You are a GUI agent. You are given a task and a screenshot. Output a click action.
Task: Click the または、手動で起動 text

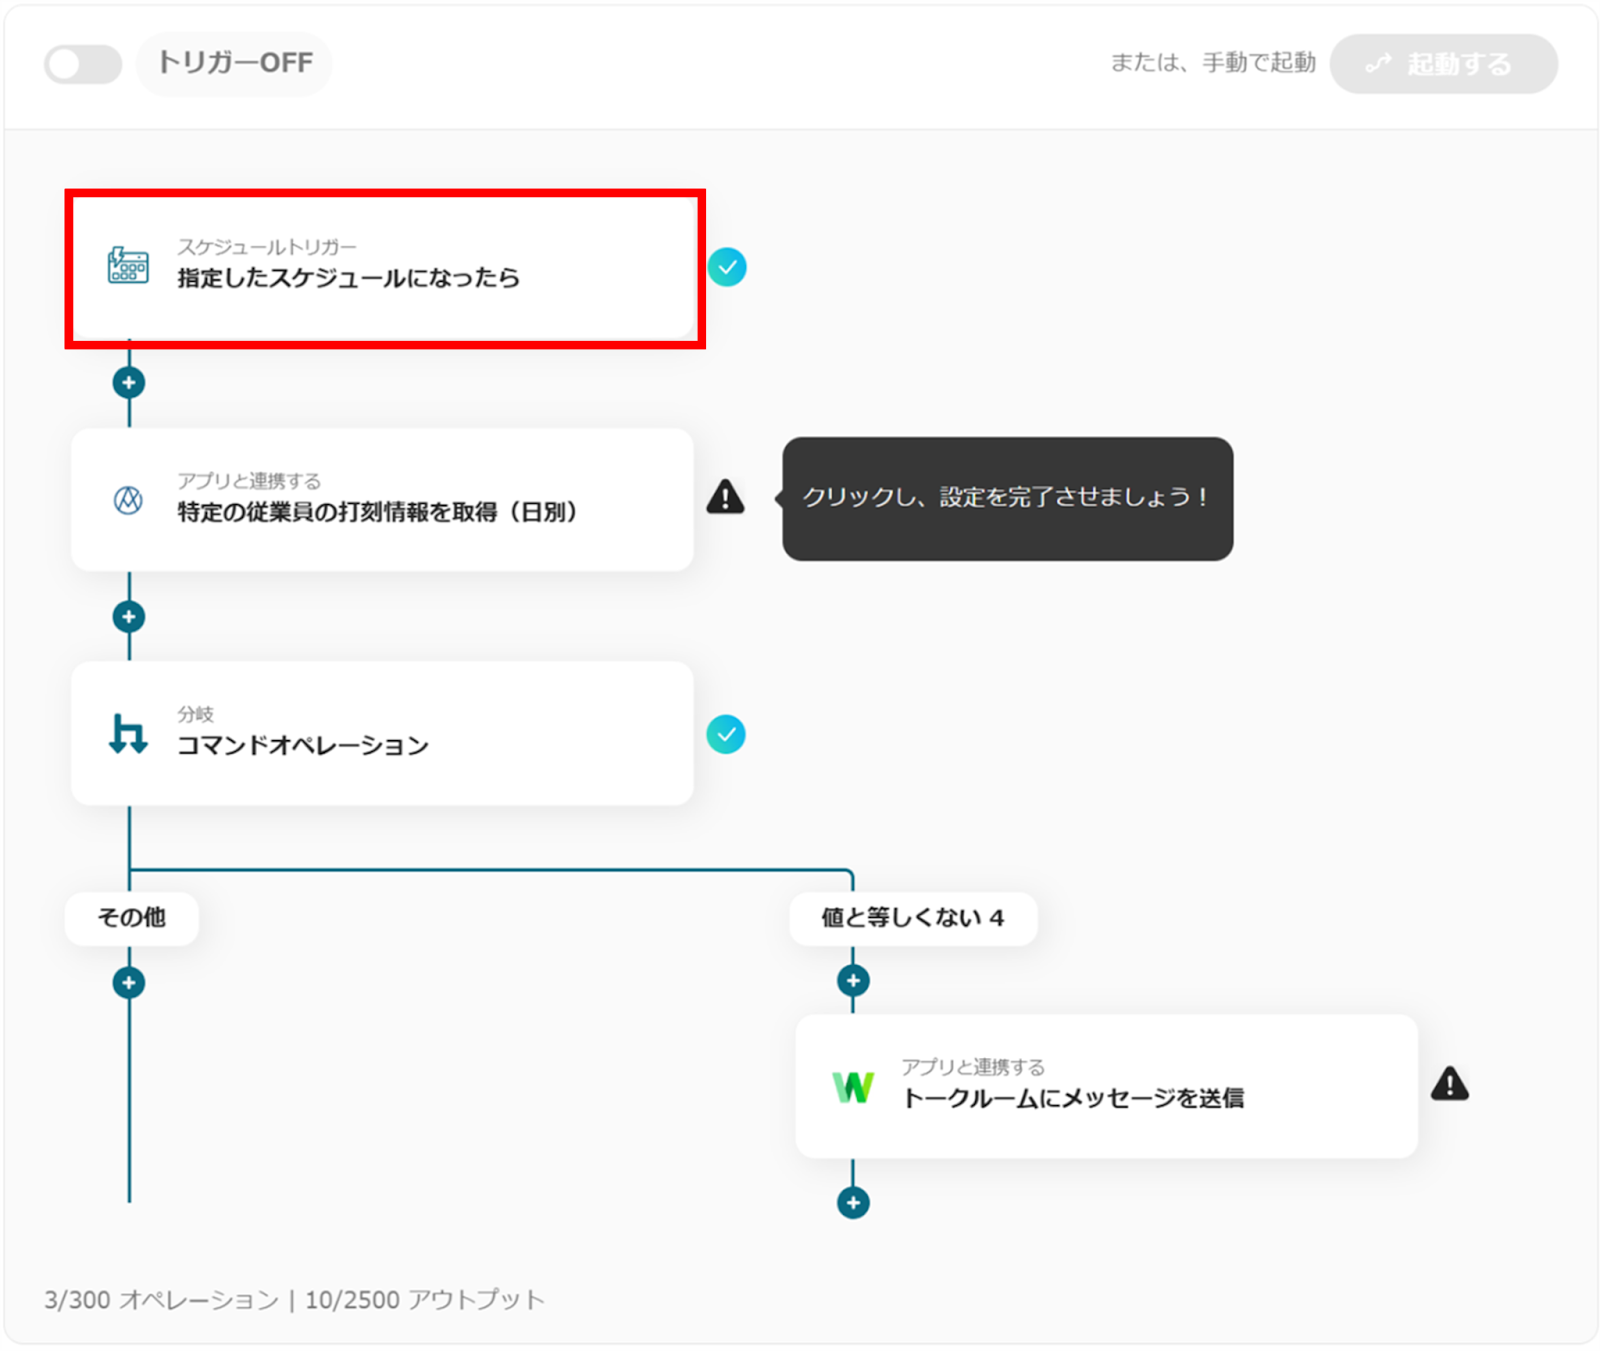[x=1213, y=63]
